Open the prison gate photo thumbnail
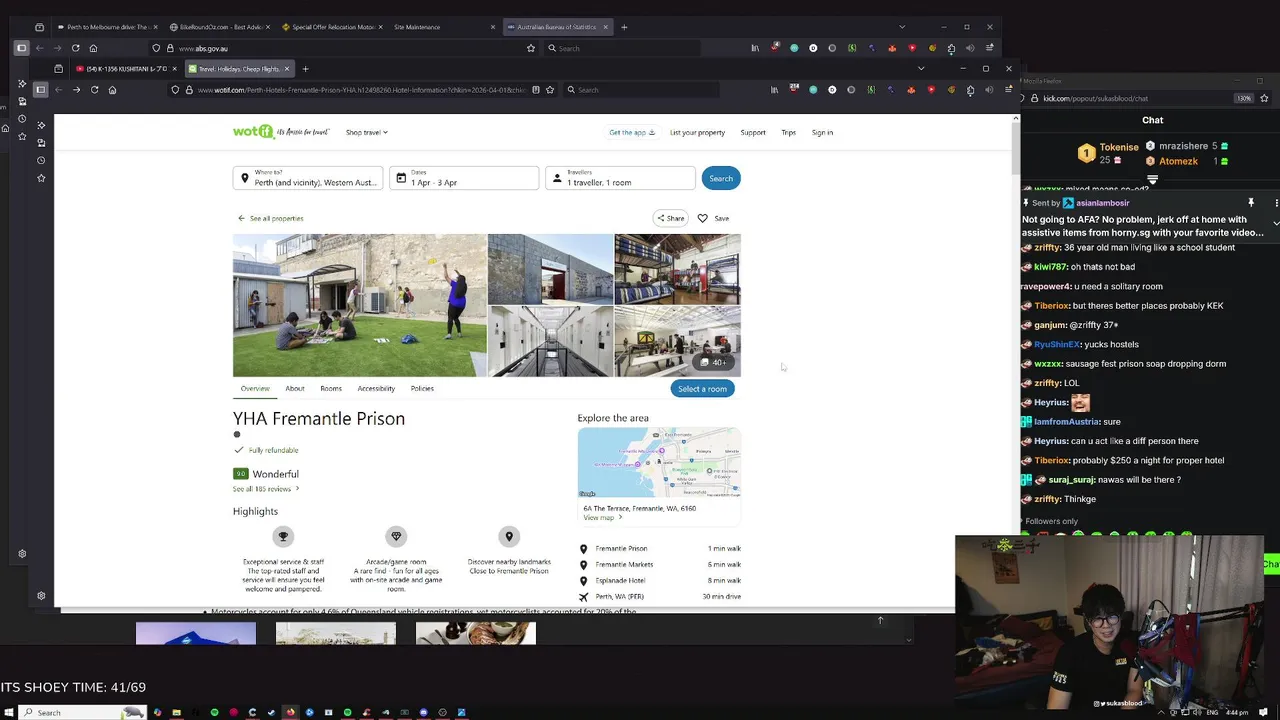1280x720 pixels. [x=550, y=269]
